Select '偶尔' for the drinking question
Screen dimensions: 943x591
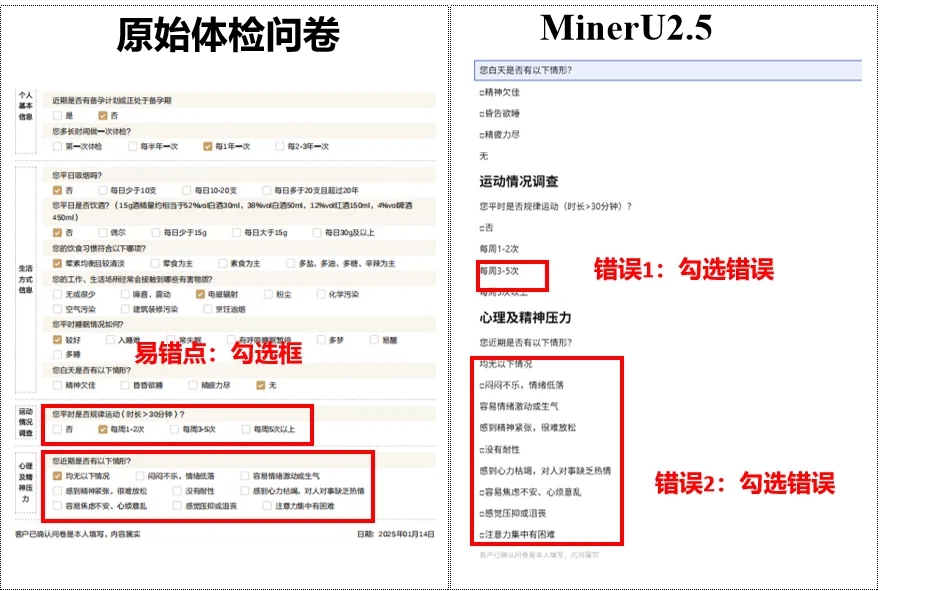(103, 233)
